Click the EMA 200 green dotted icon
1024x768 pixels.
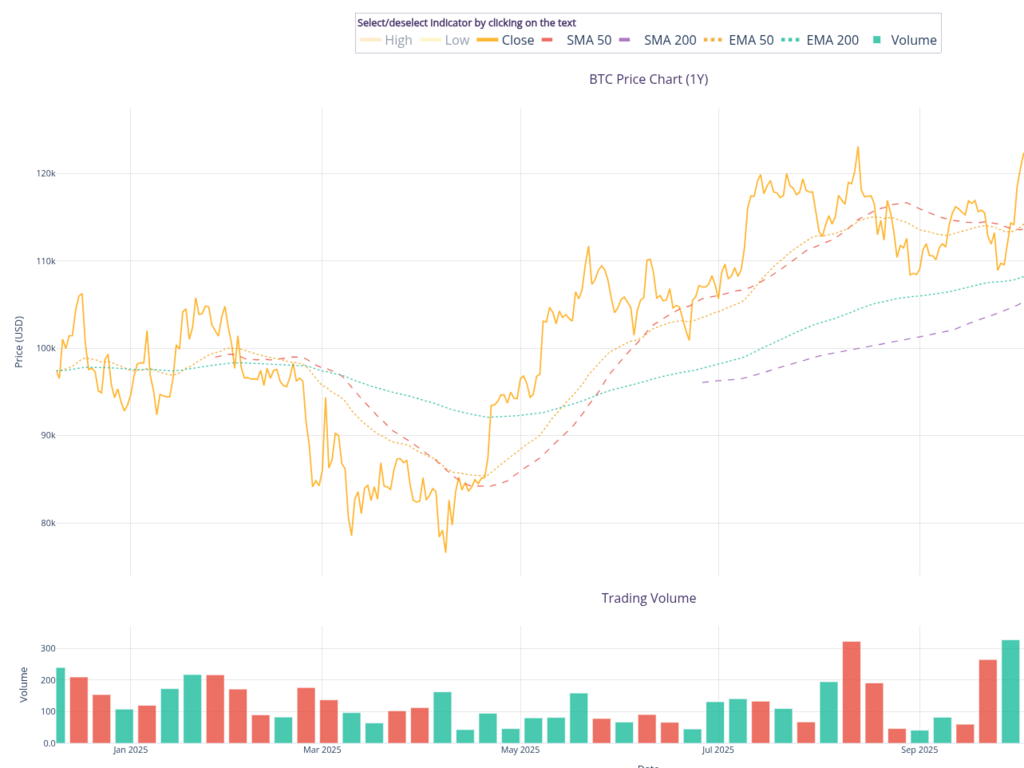pos(789,40)
